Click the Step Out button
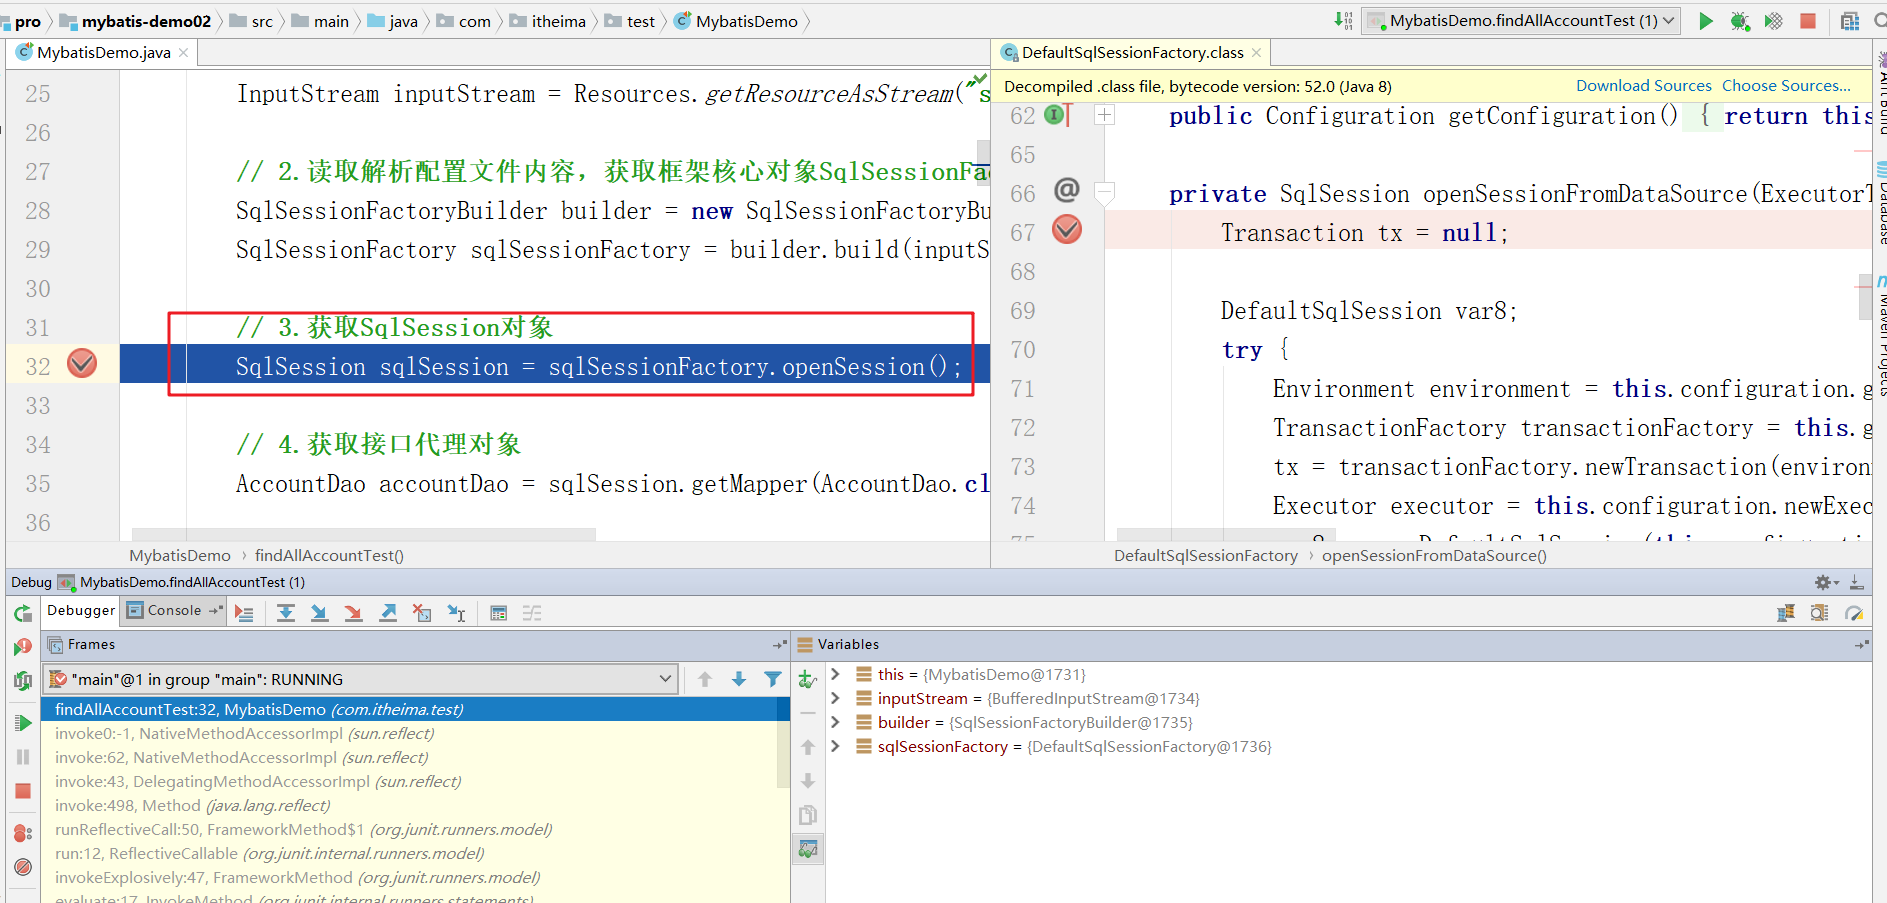Screen dimensions: 1887x903 (x=388, y=613)
